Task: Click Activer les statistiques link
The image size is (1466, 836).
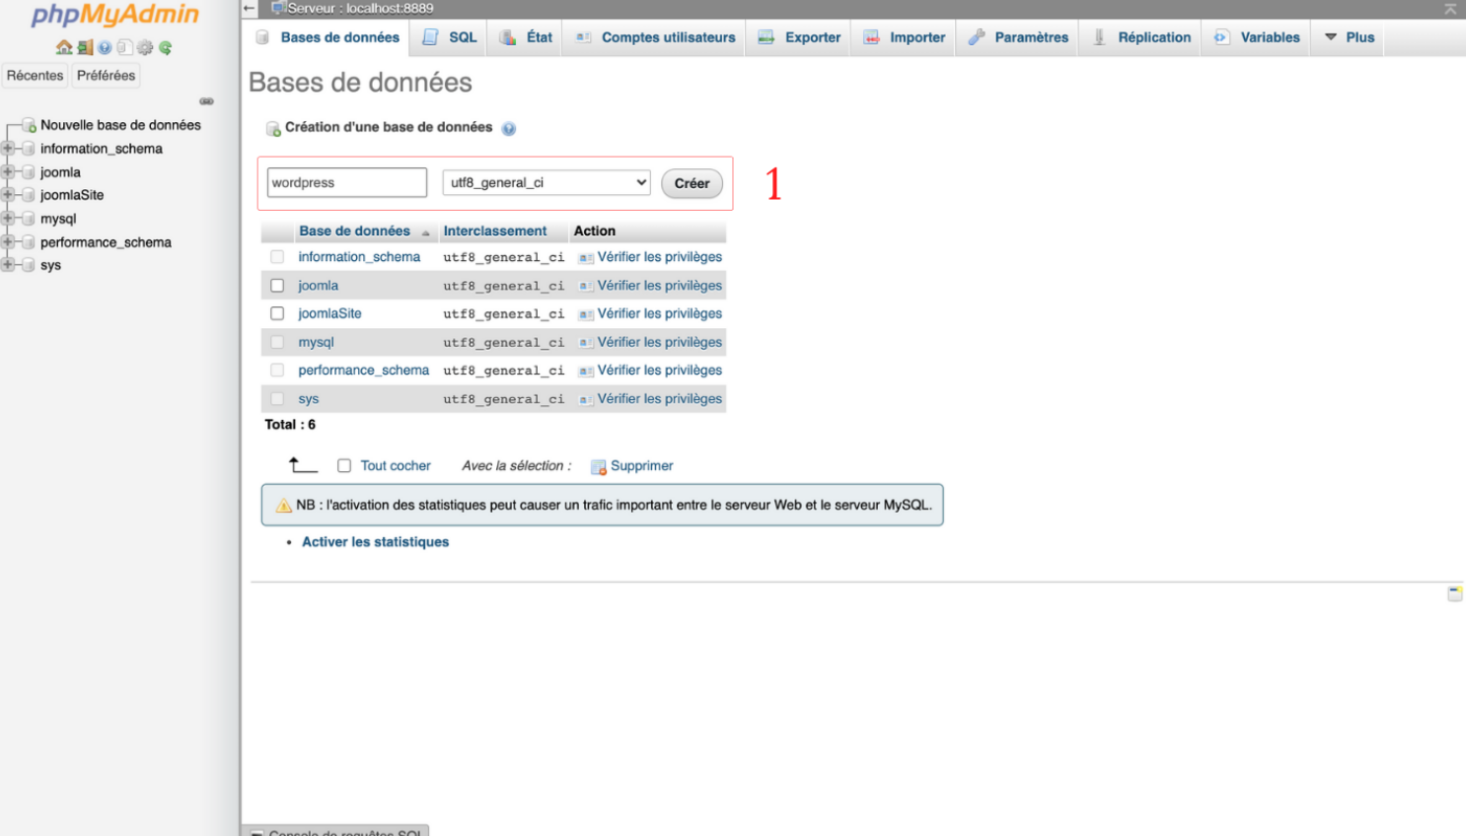Action: [x=375, y=542]
